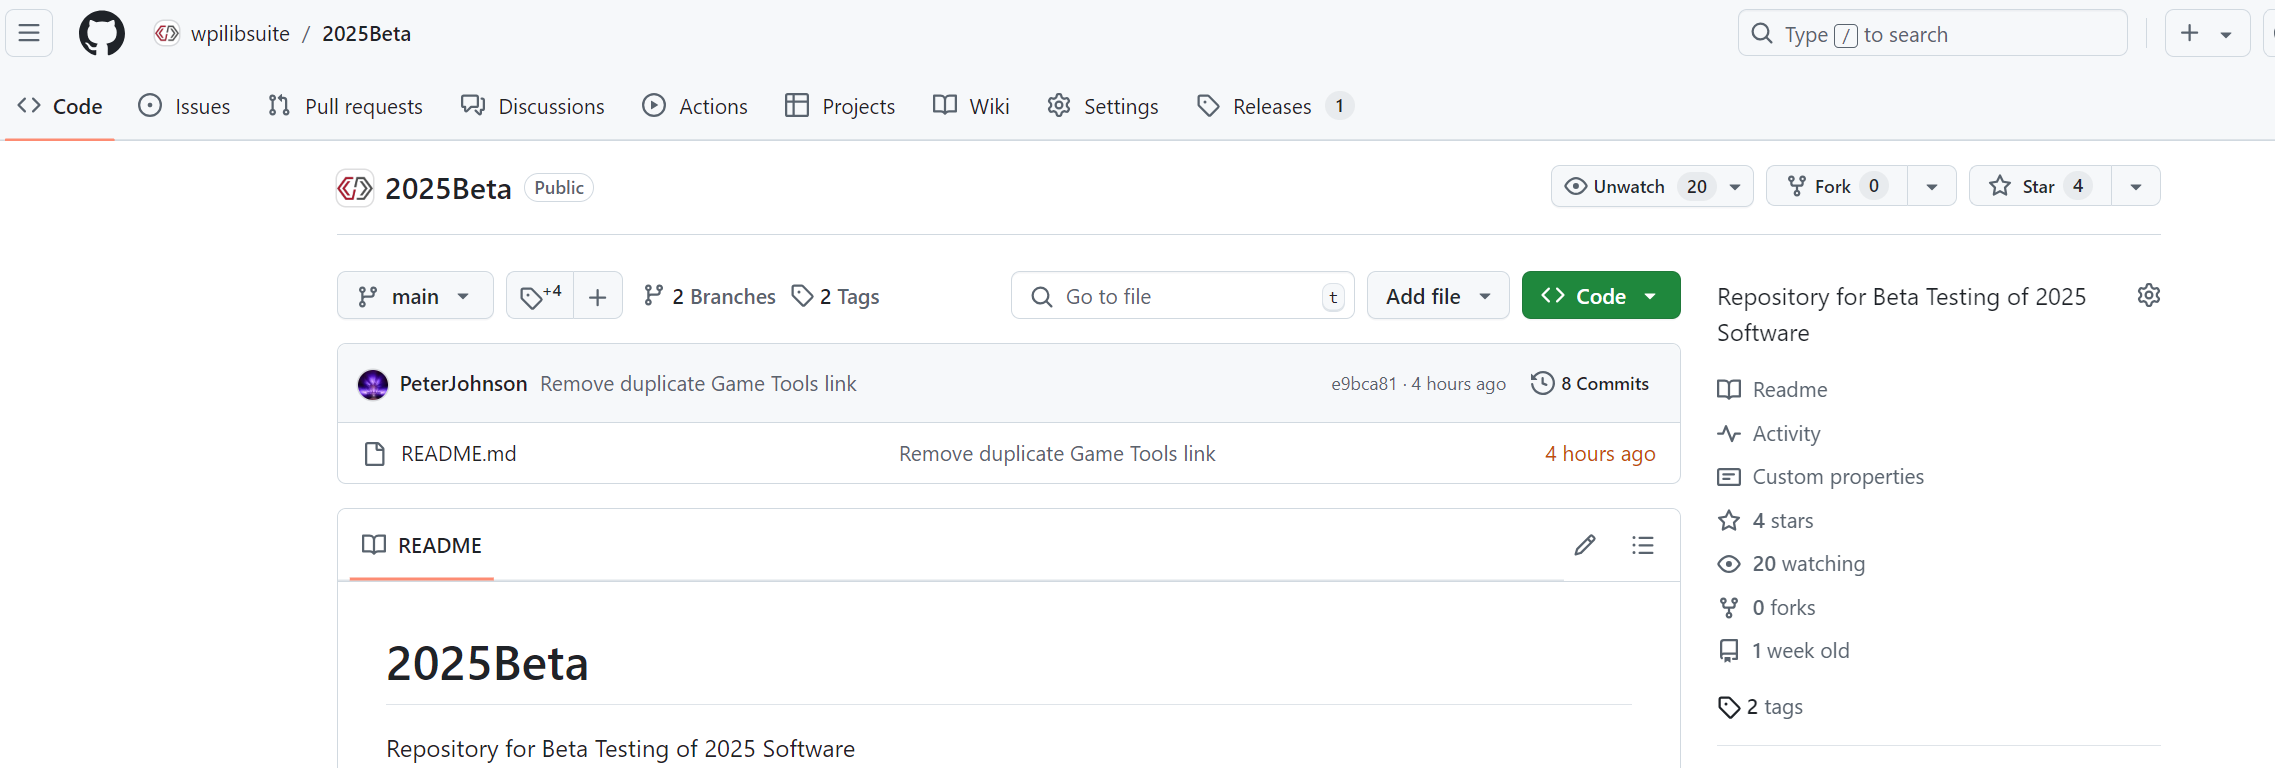Click the Public visibility badge
Viewport: 2275px width, 768px height.
[x=559, y=188]
